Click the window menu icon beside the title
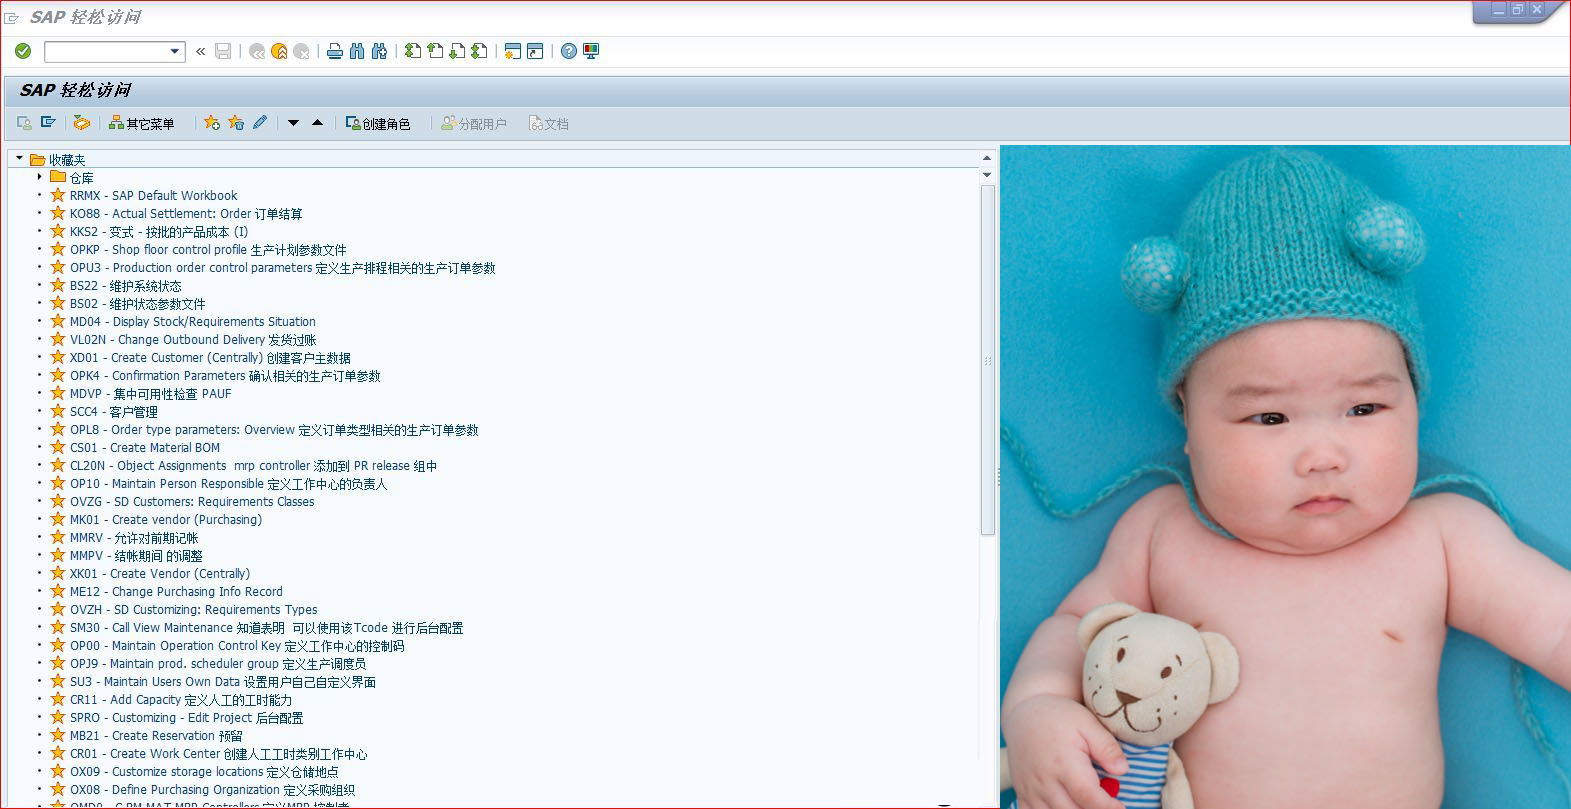Screen dimensions: 1571x809 pos(12,17)
